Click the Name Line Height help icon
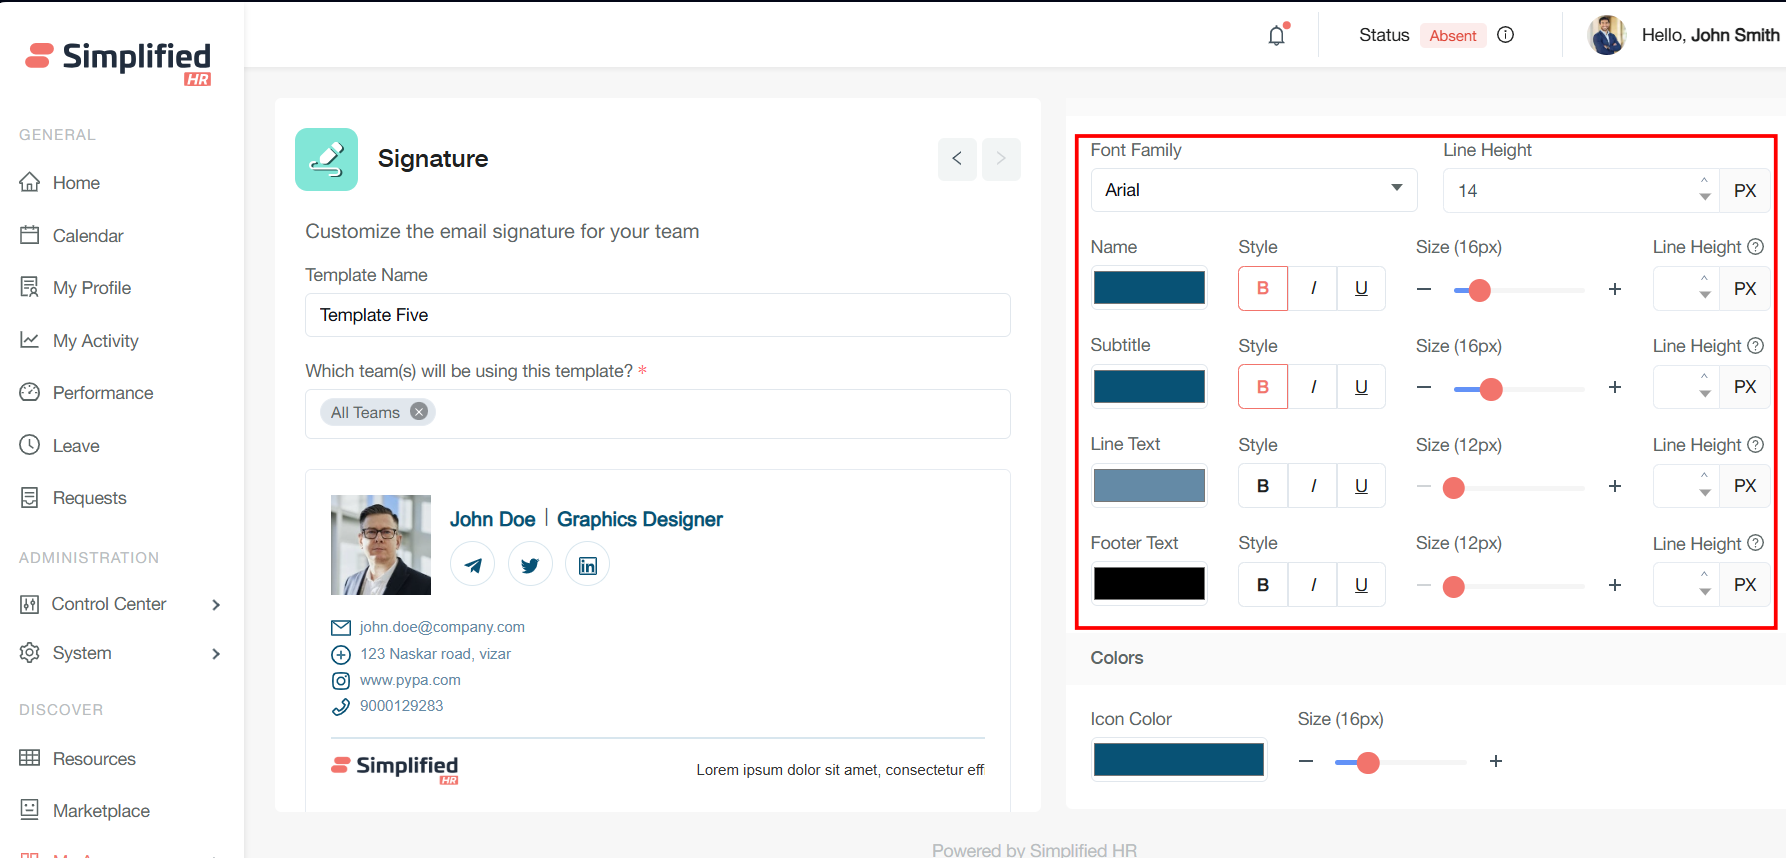 coord(1755,247)
